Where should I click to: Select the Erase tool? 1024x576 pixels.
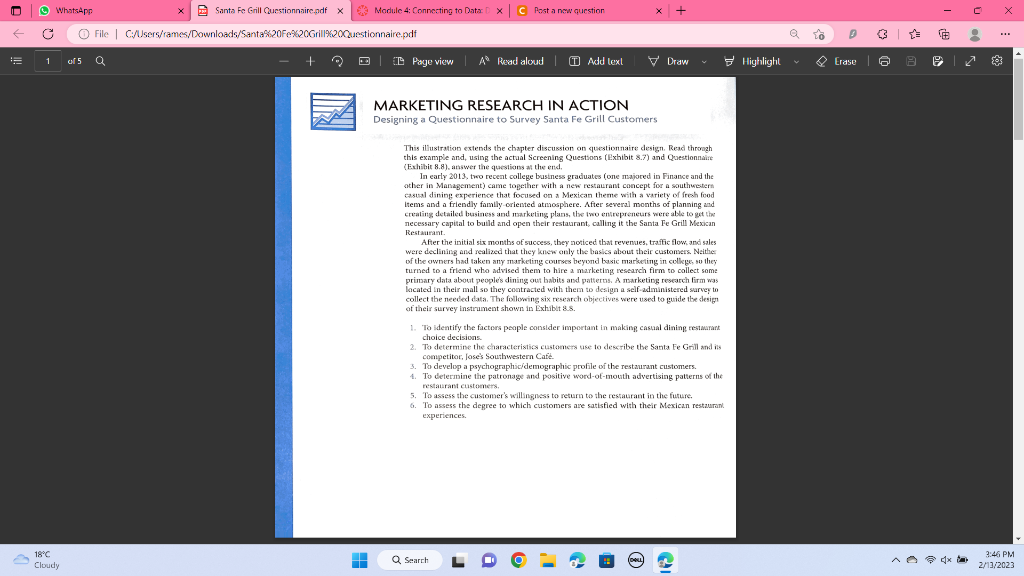coord(836,61)
